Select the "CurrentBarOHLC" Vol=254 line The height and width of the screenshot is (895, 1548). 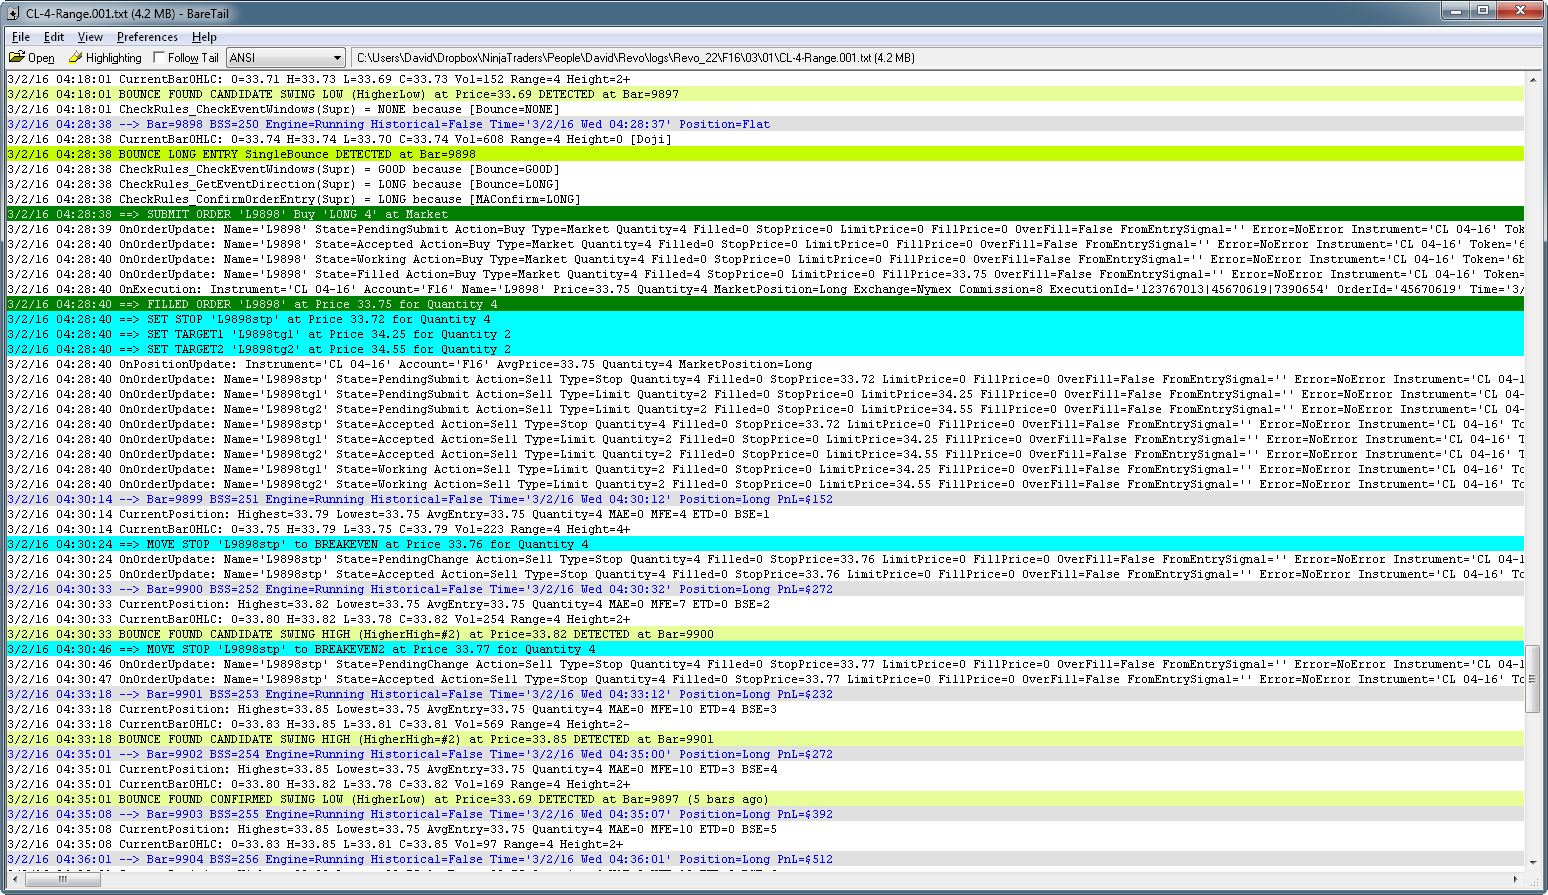pos(765,619)
